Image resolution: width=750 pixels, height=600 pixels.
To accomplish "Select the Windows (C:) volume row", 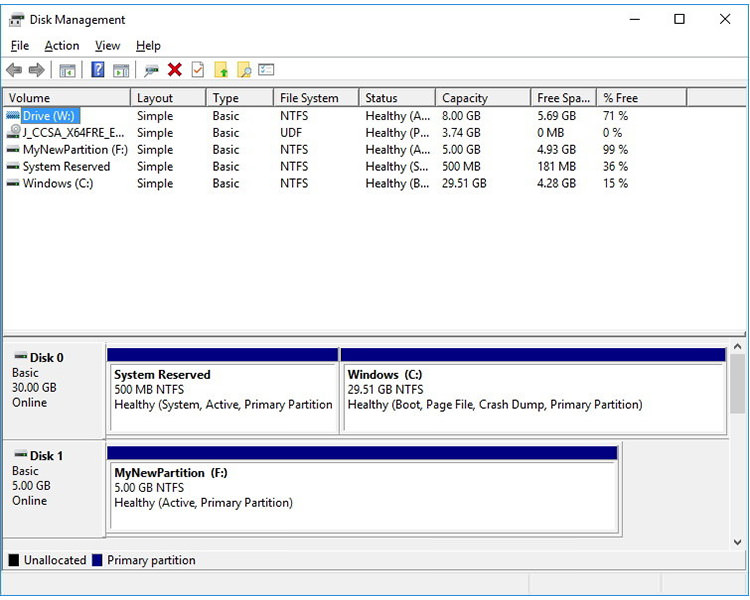I will pyautogui.click(x=57, y=184).
